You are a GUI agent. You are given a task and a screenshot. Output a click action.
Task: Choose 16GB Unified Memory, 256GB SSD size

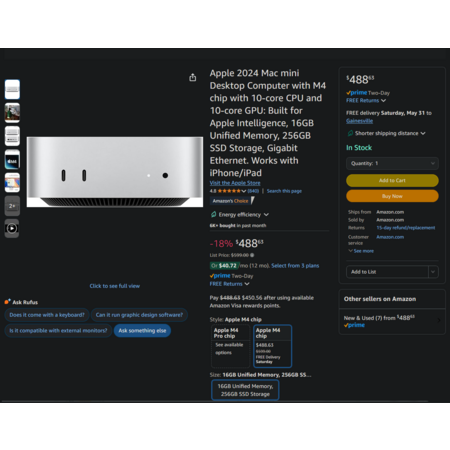pyautogui.click(x=245, y=390)
